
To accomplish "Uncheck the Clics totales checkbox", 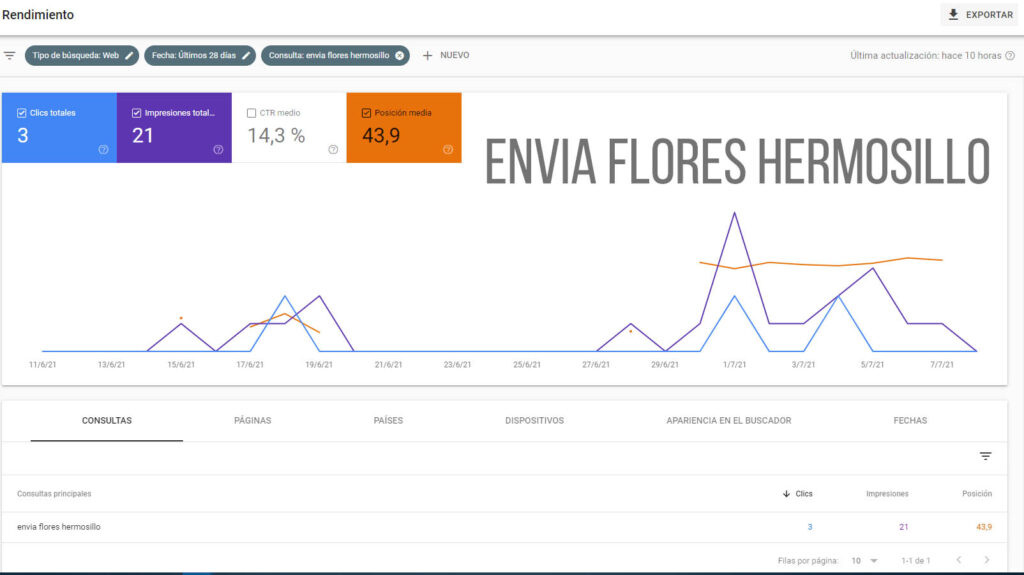I will (22, 113).
